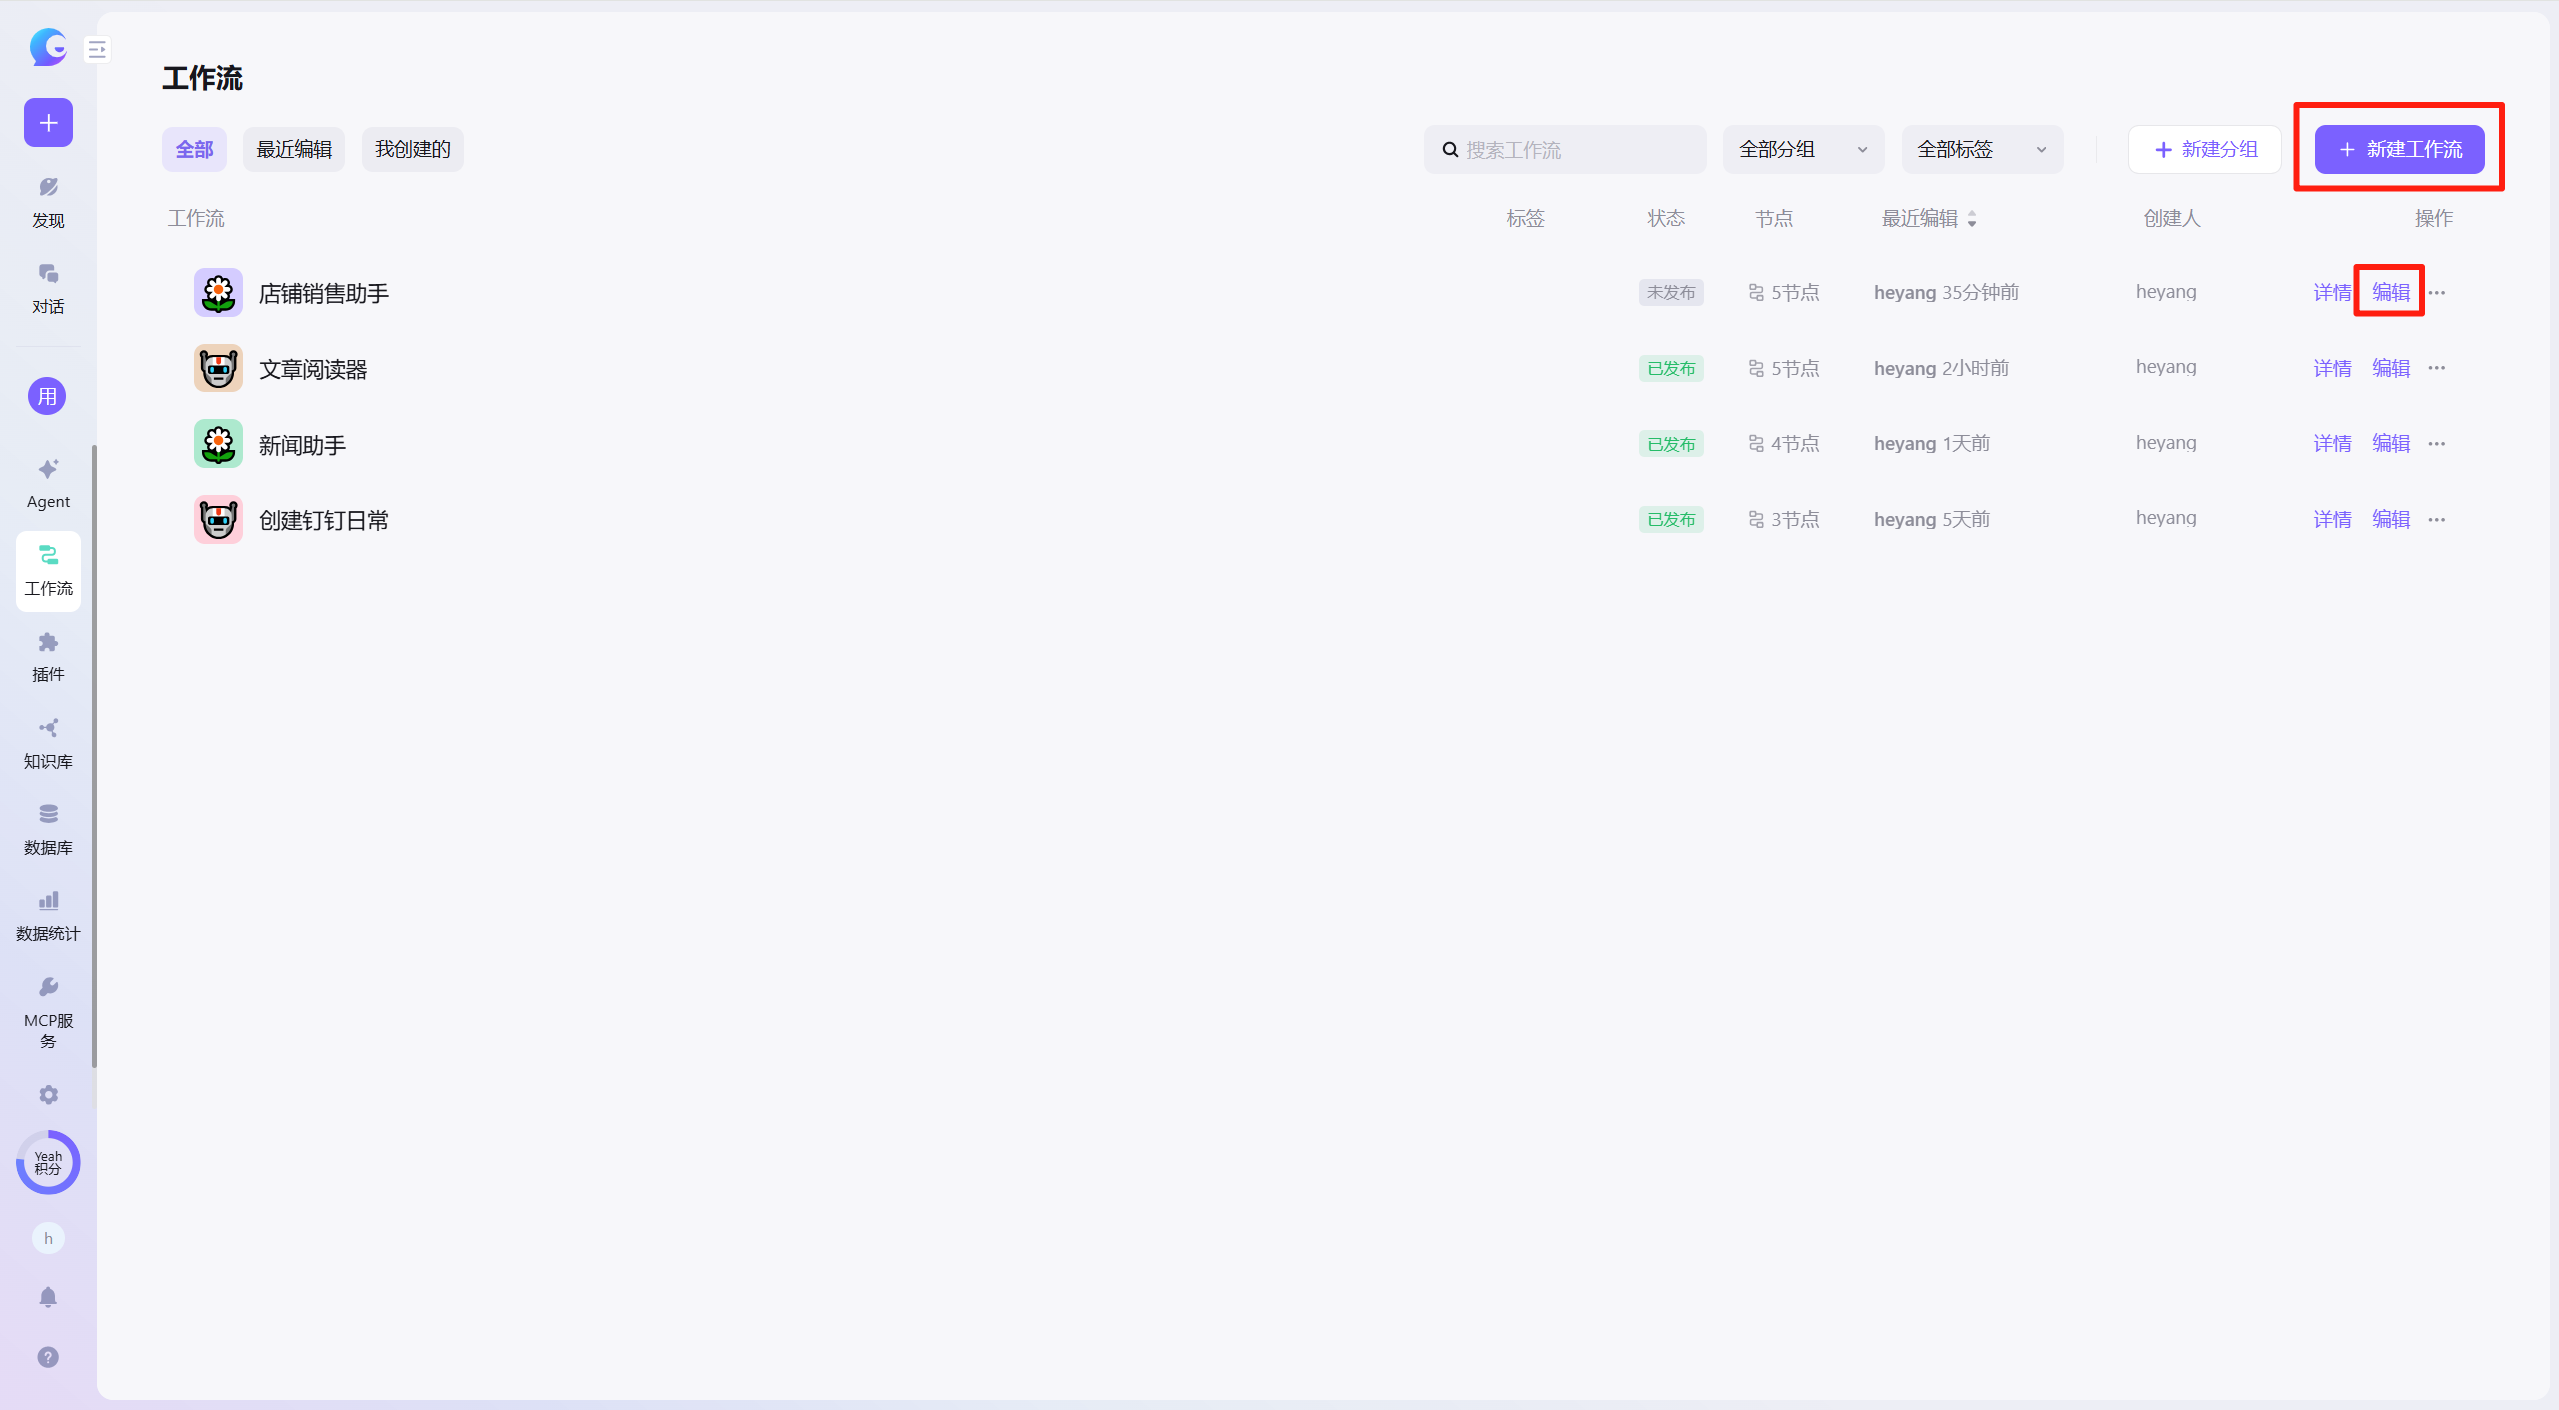
Task: Open help with the question mark icon
Action: point(48,1357)
